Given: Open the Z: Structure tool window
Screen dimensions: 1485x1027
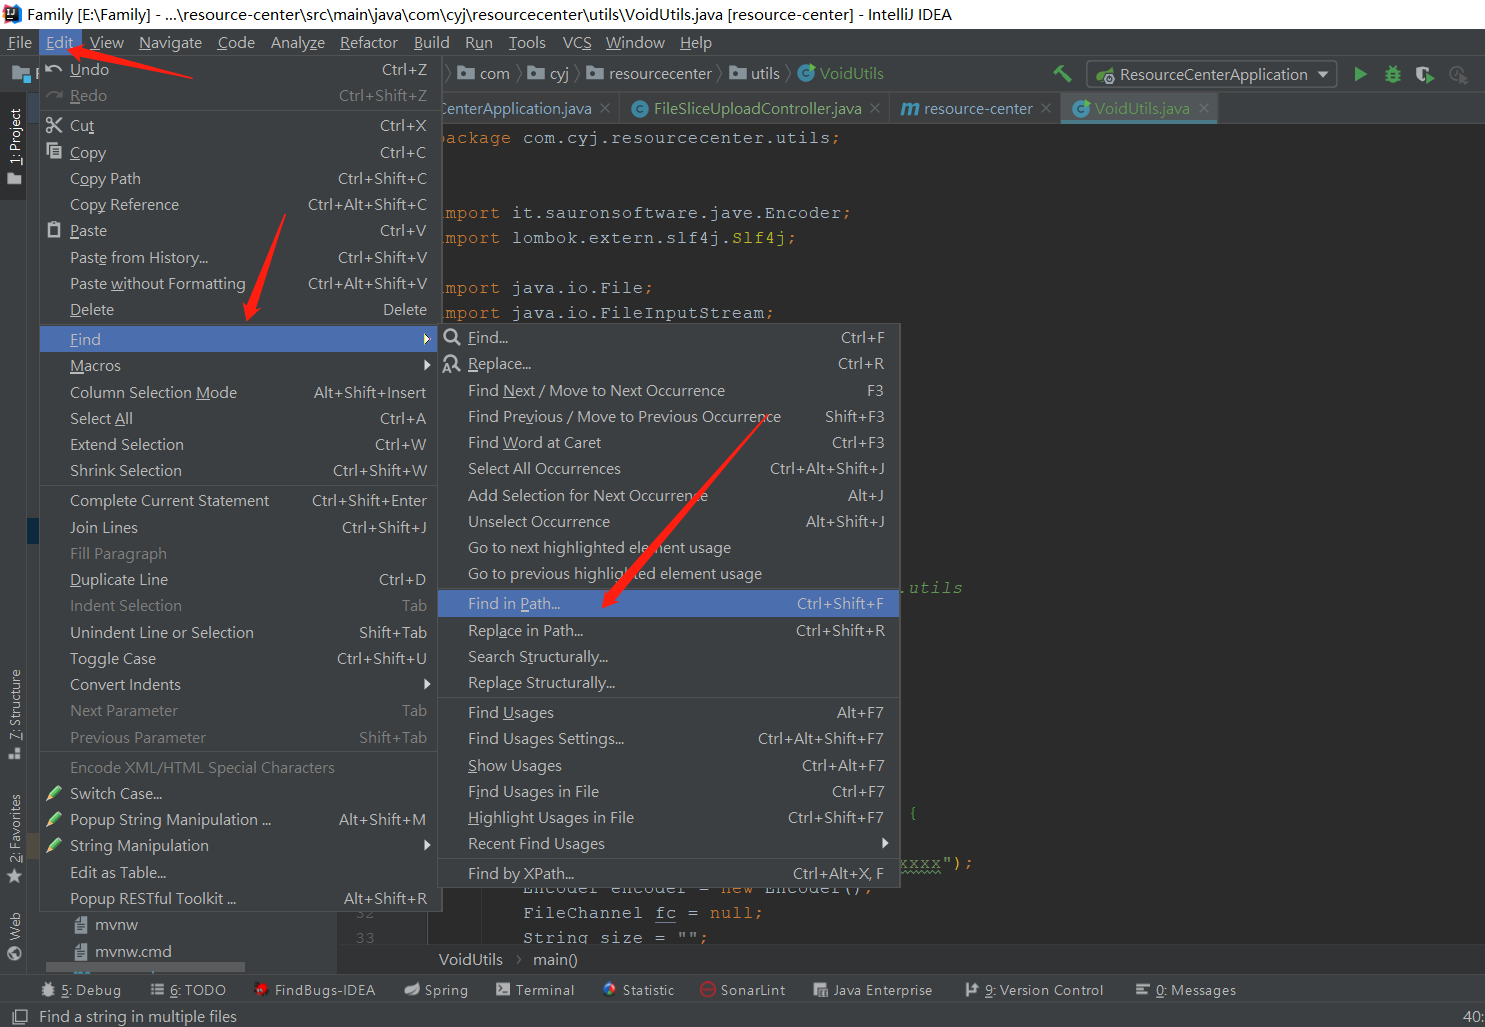Looking at the screenshot, I should pyautogui.click(x=14, y=714).
